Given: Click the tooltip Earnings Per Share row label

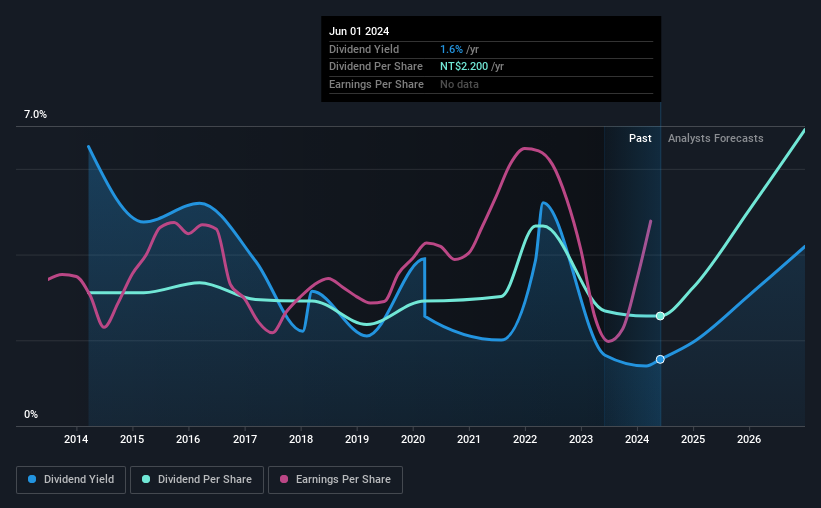Looking at the screenshot, I should (x=376, y=84).
